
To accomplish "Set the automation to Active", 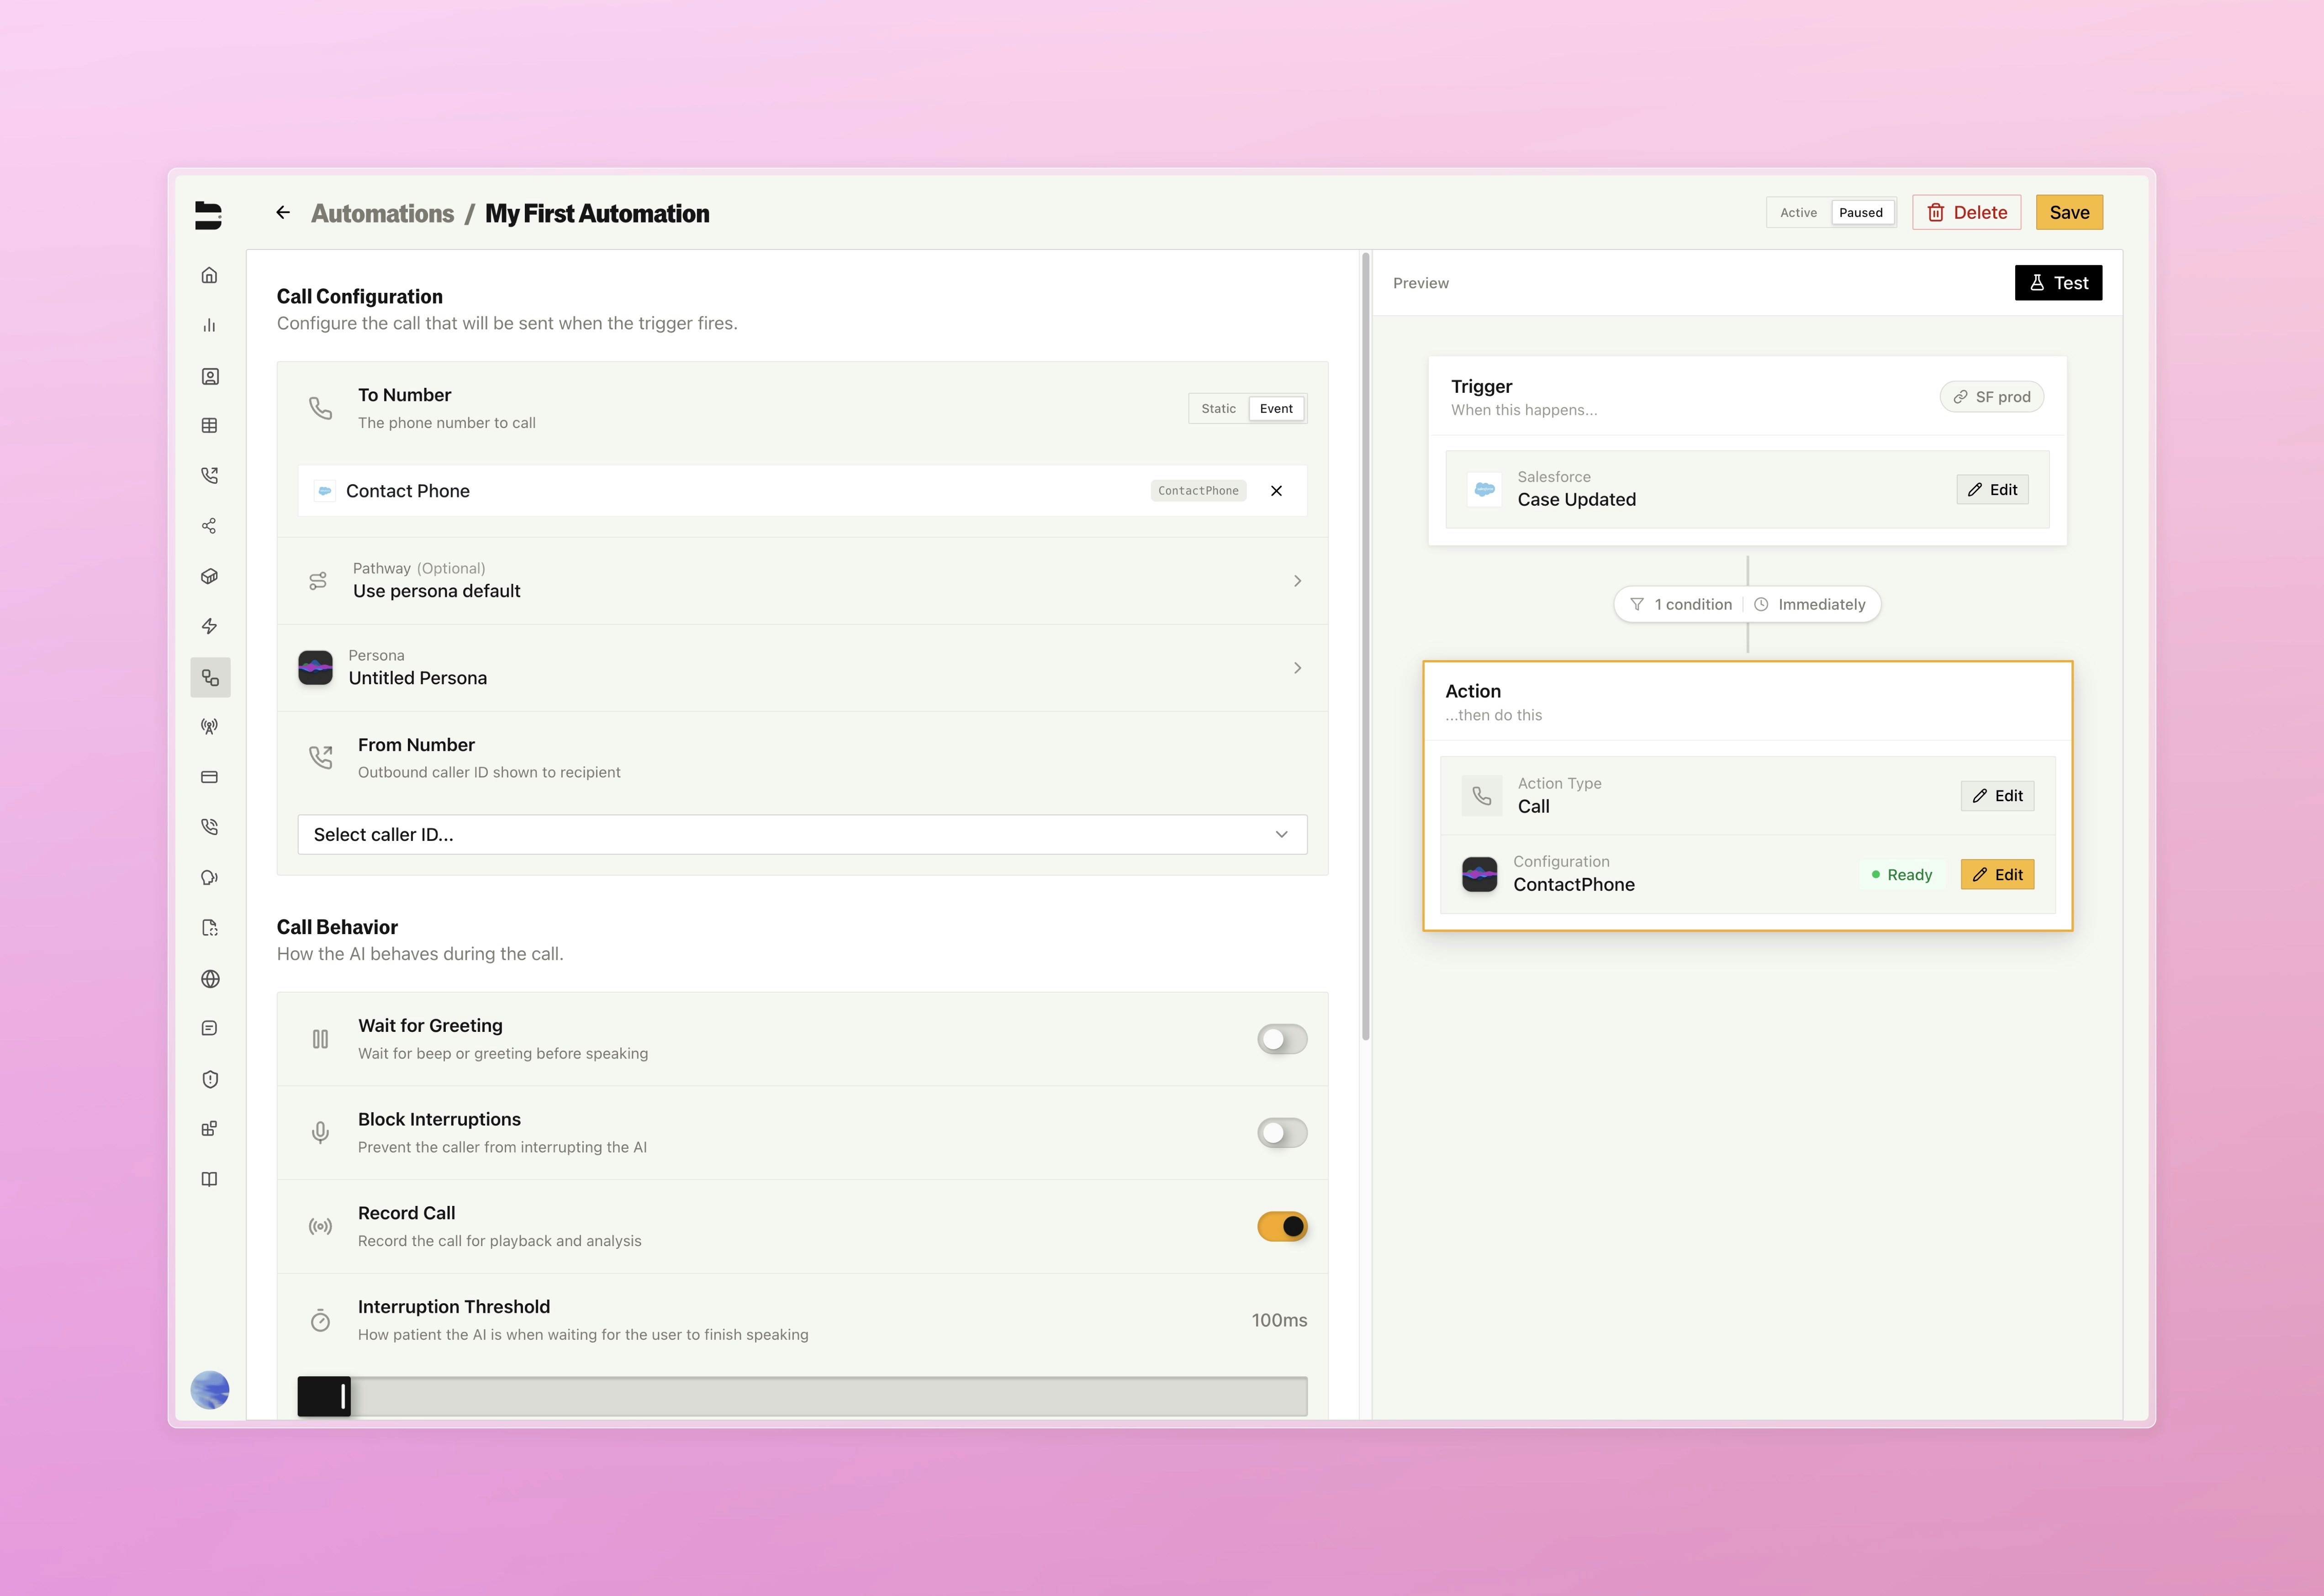I will (1797, 212).
